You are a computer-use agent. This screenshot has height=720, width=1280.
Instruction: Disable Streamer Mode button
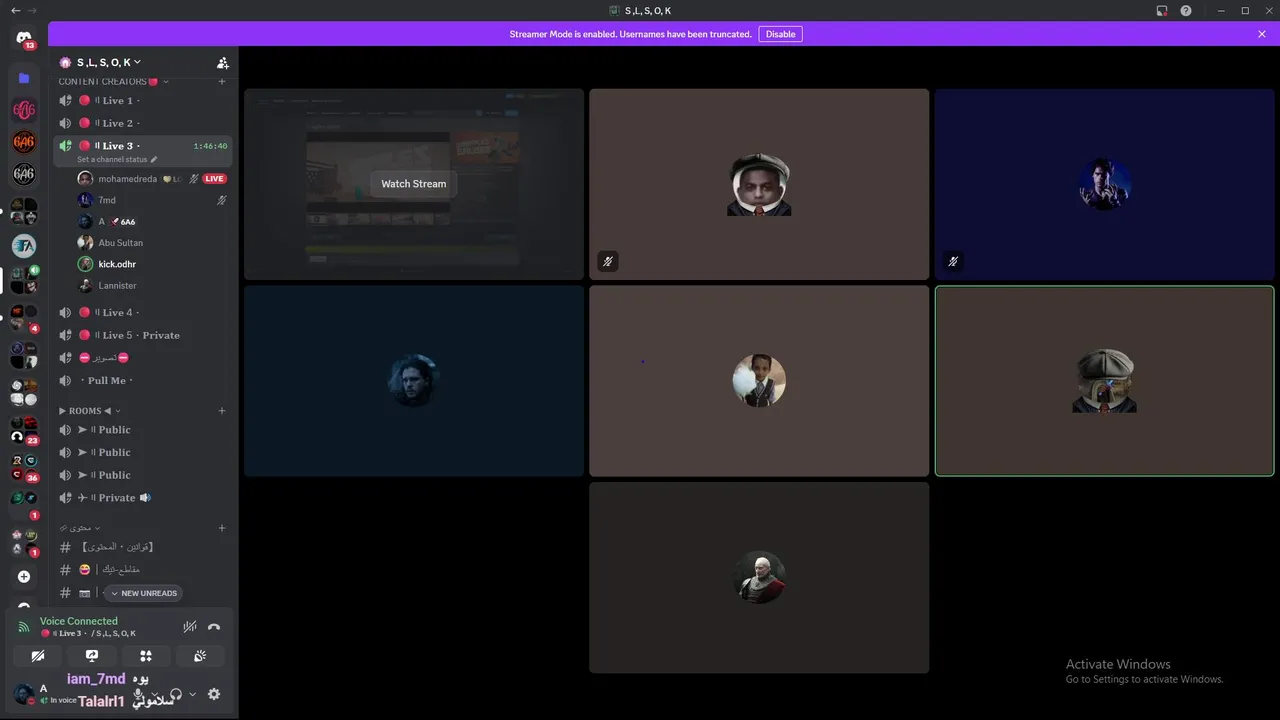click(780, 34)
